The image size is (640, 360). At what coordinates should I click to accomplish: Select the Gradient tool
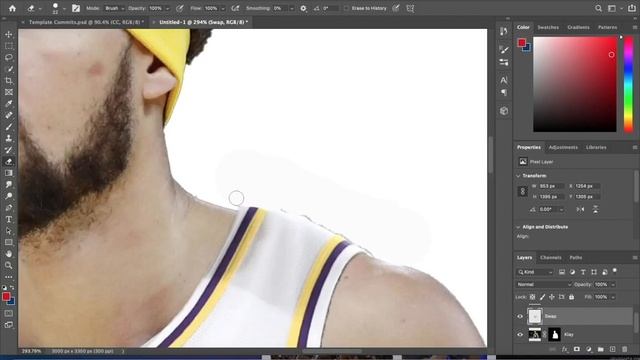9,173
